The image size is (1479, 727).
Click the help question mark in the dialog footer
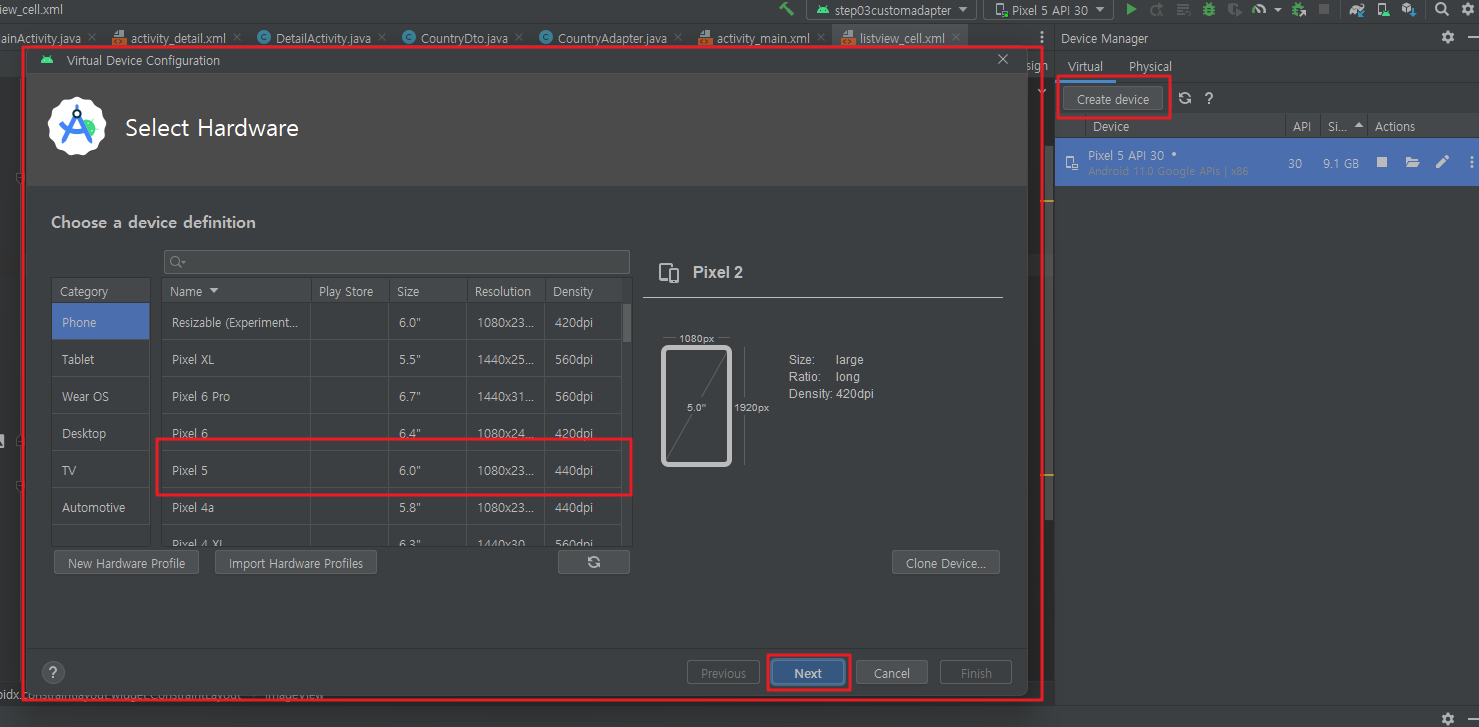click(54, 672)
